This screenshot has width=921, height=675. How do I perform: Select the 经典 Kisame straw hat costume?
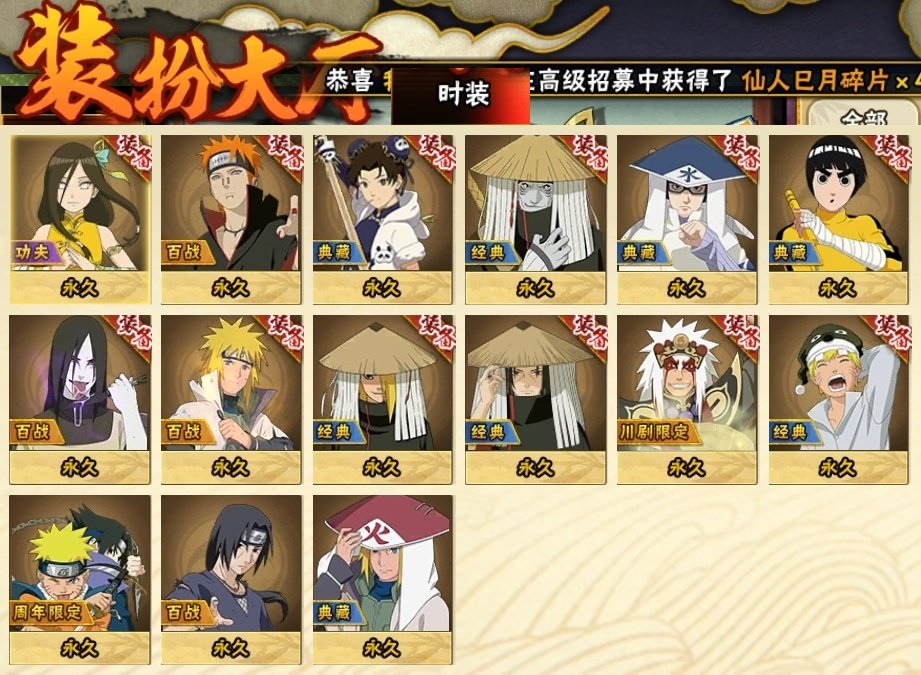(x=536, y=219)
